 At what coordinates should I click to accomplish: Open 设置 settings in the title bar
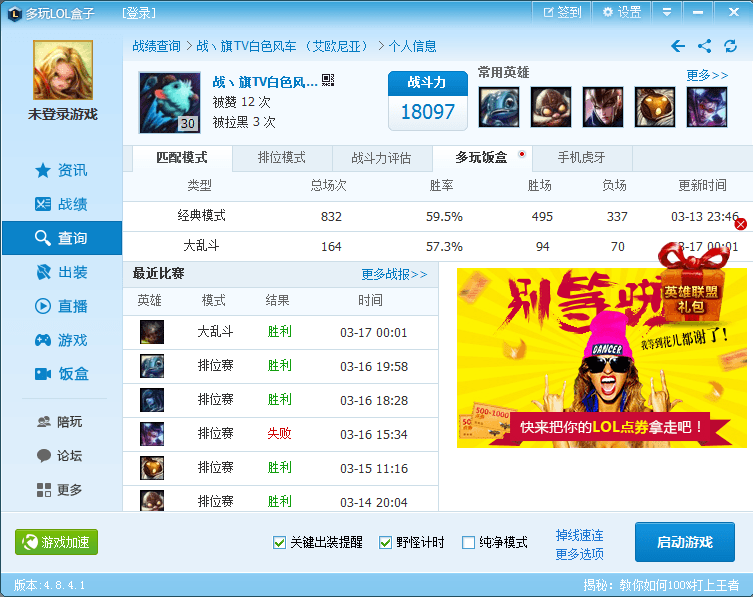coord(622,12)
